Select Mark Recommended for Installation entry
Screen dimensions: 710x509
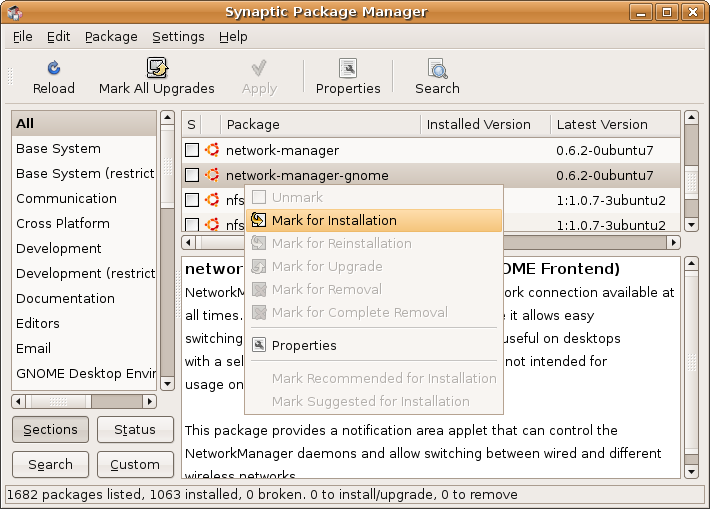click(374, 378)
